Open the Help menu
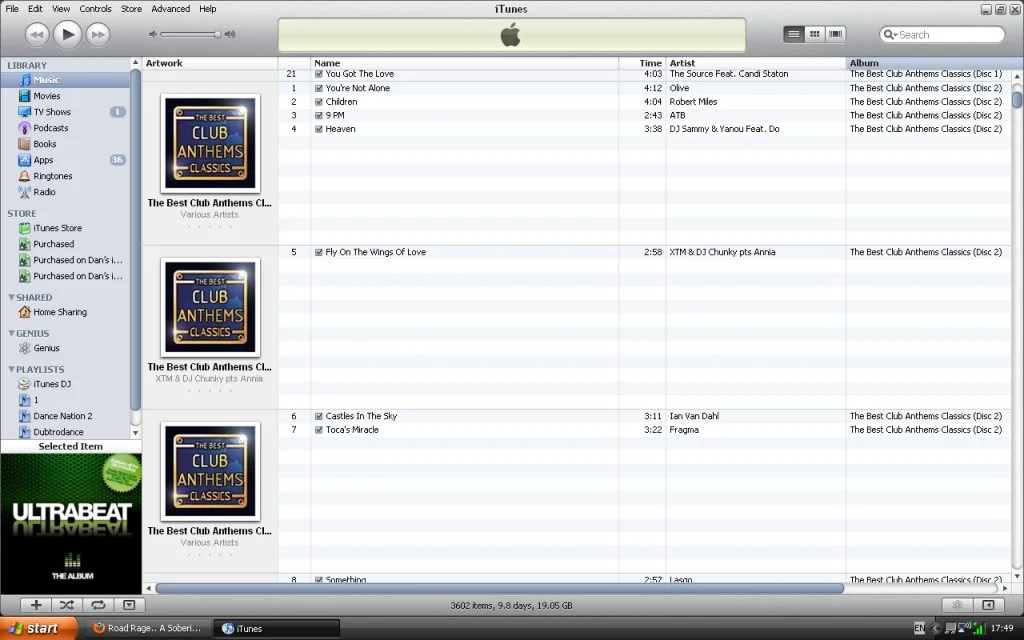This screenshot has height=640, width=1024. point(208,8)
